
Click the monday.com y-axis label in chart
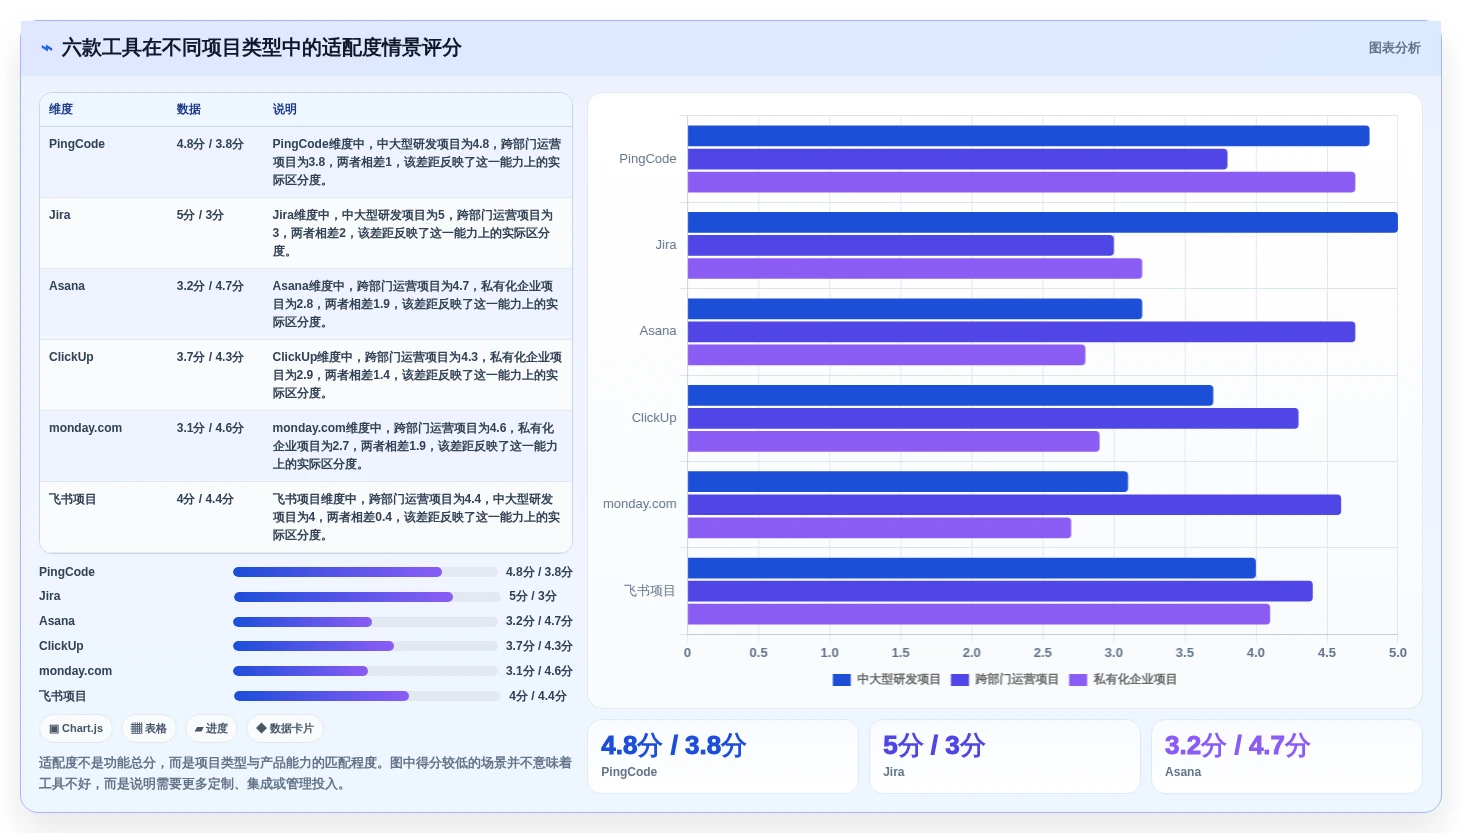(x=640, y=504)
